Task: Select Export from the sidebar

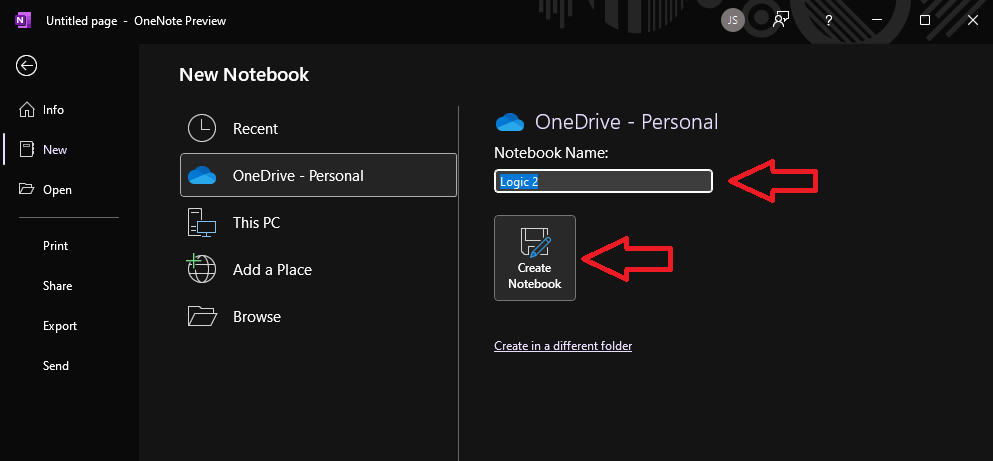Action: coord(59,326)
